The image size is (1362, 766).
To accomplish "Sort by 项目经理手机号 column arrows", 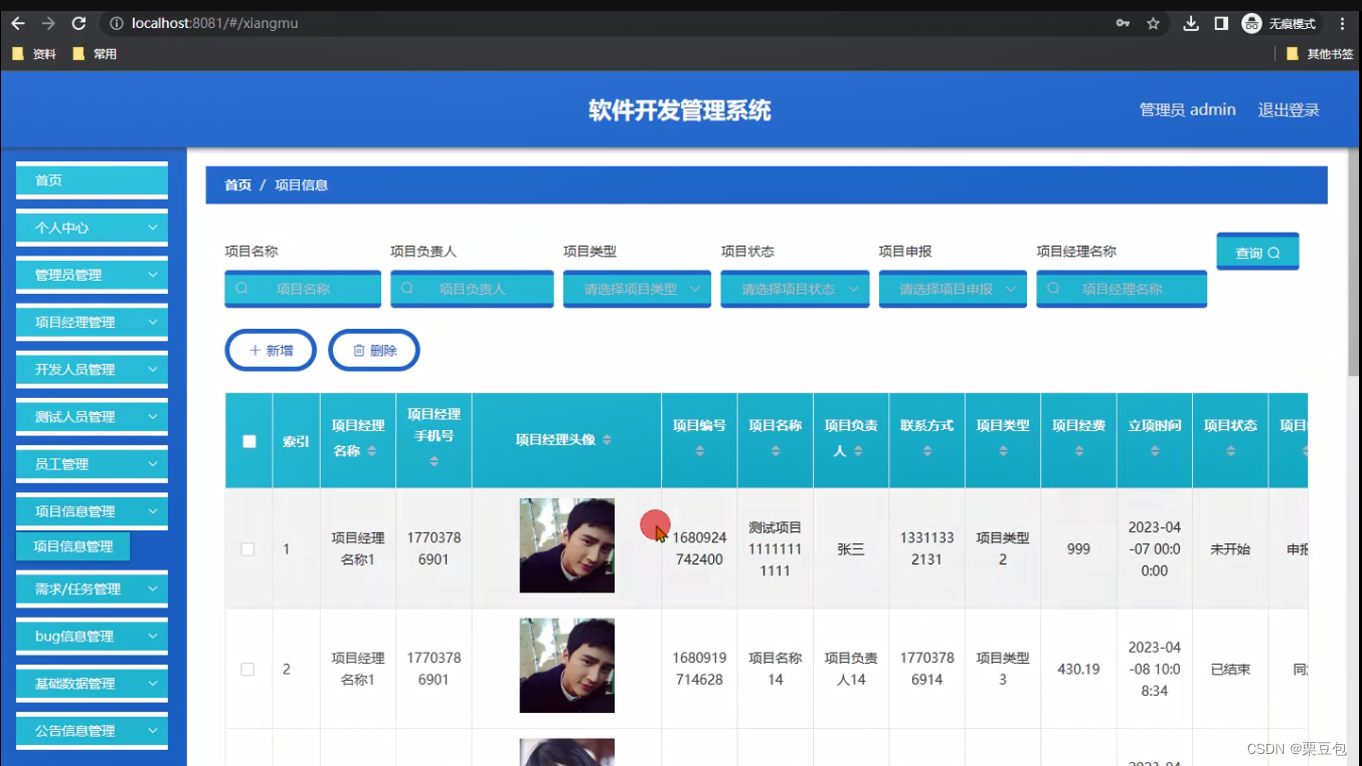I will pyautogui.click(x=434, y=461).
